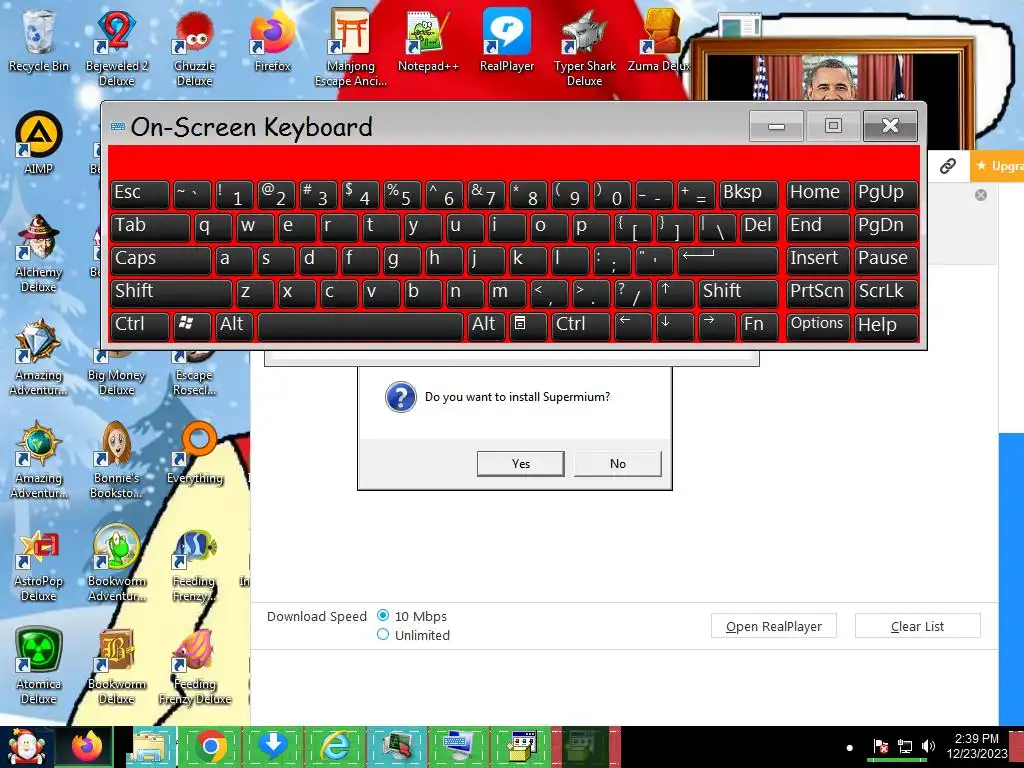Open Internet Explorer taskbar icon
The image size is (1024, 768).
335,747
